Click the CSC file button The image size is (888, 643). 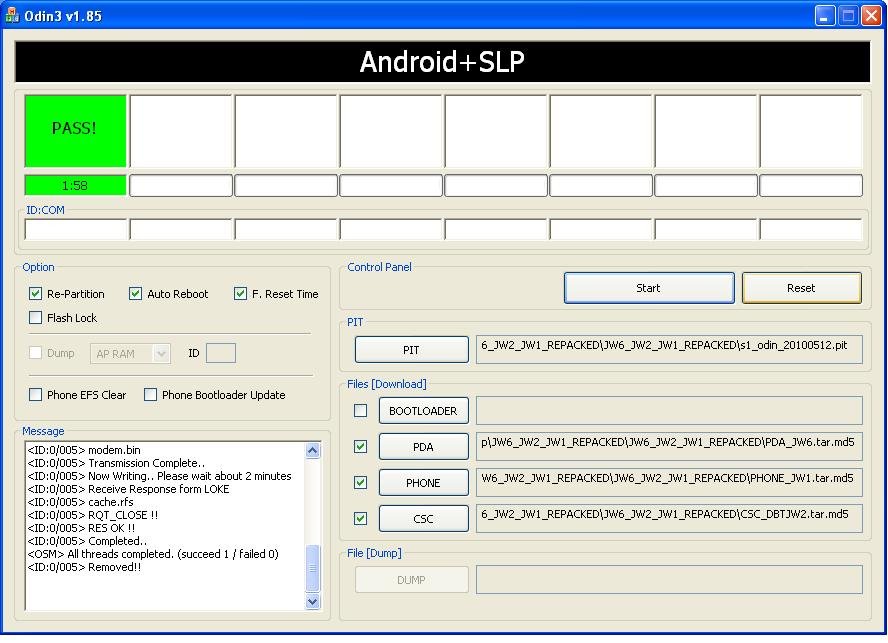coord(424,518)
